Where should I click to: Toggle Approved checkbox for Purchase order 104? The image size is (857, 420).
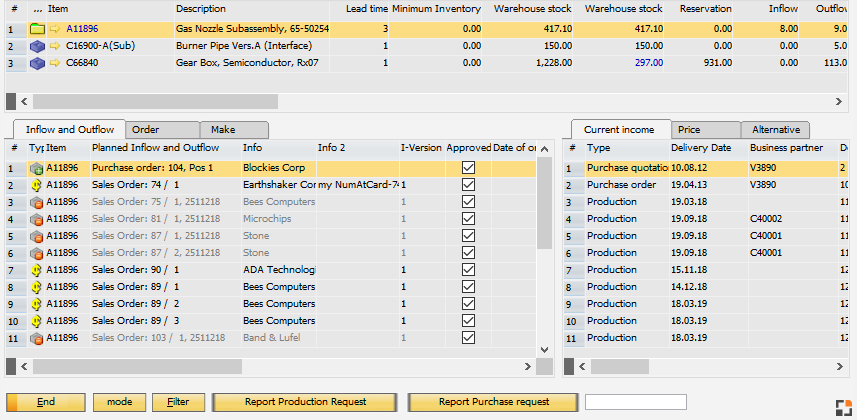tap(468, 168)
